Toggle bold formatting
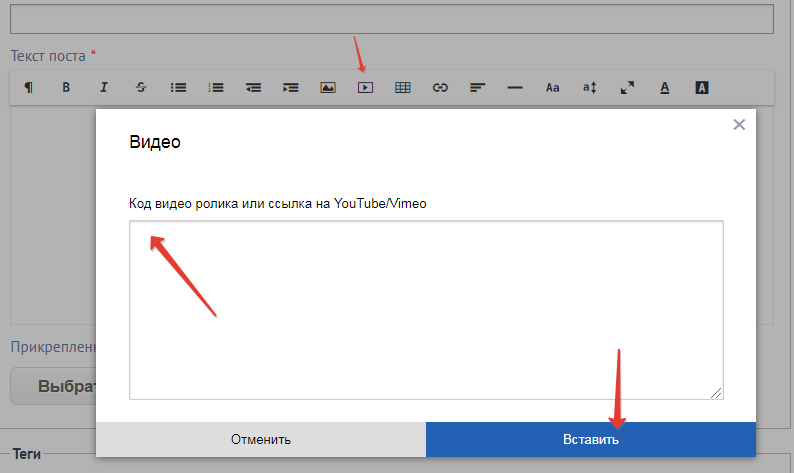Image resolution: width=794 pixels, height=473 pixels. [66, 88]
